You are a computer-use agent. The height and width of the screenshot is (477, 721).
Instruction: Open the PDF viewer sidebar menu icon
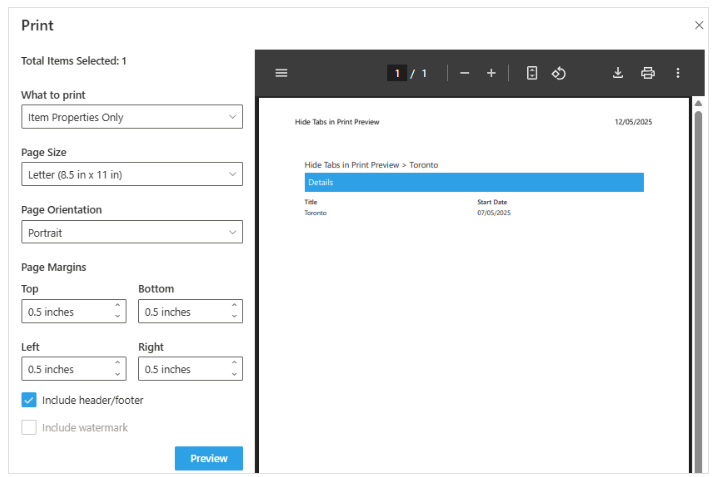pos(281,73)
